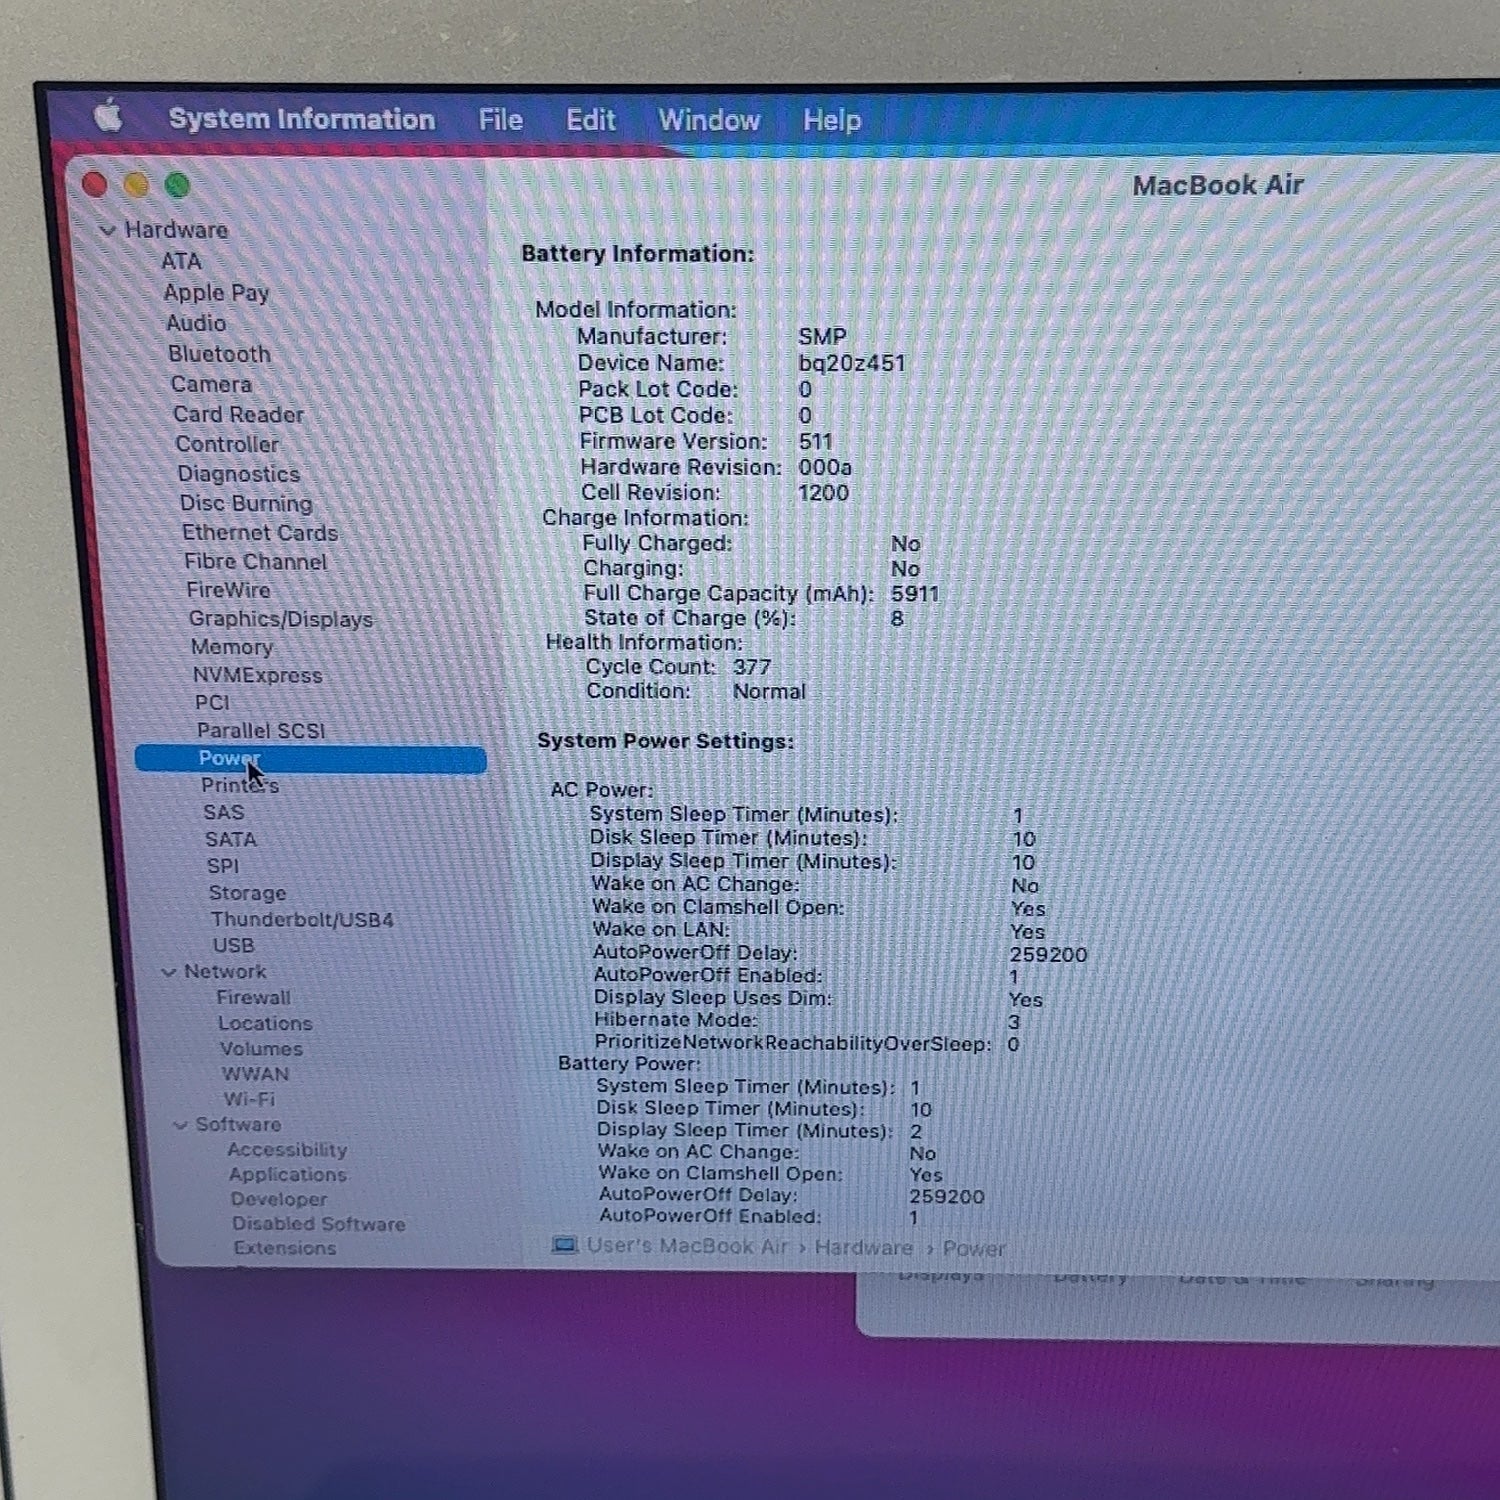Viewport: 1500px width, 1500px height.
Task: Select Storage in the hardware list
Action: [x=247, y=893]
